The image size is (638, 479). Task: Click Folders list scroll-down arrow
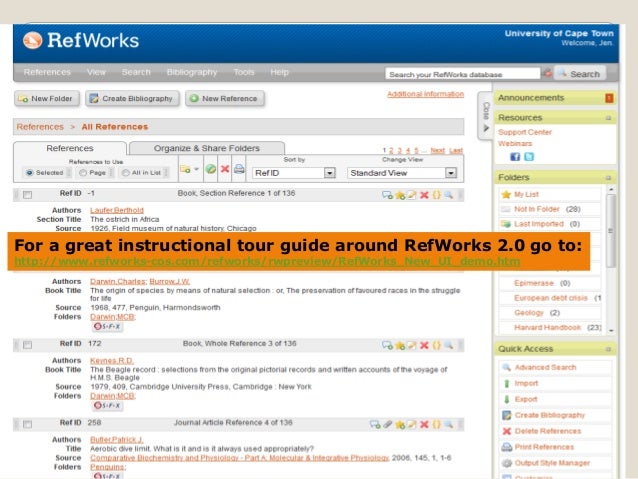611,330
